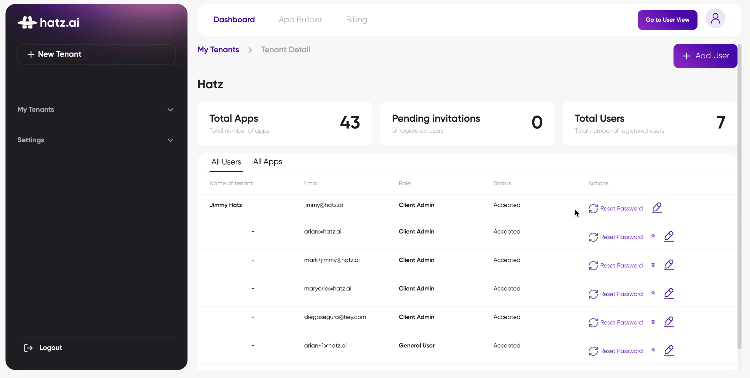
Task: Click the 'Hatz' tenant heading
Action: (x=210, y=84)
